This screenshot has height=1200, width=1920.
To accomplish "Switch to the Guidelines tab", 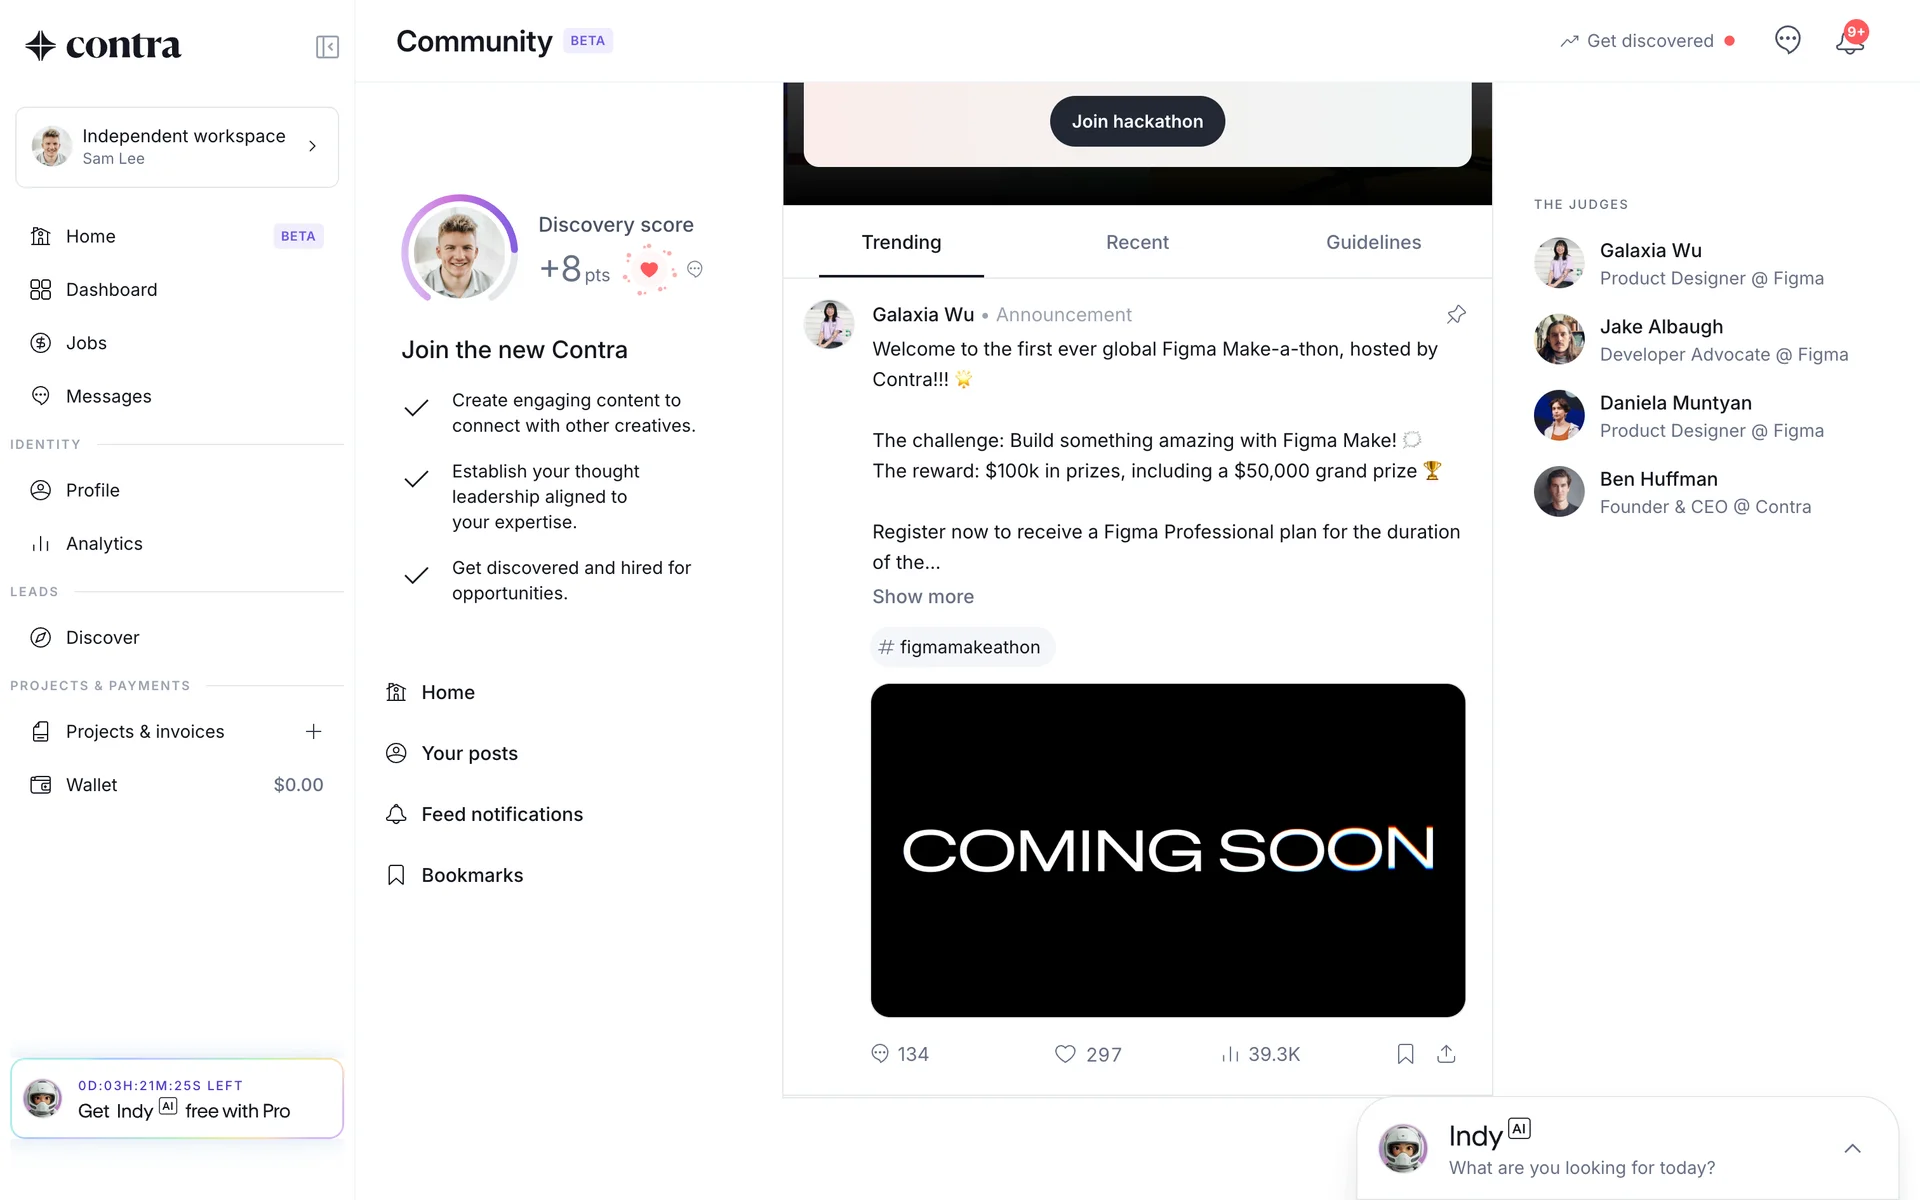I will [1373, 242].
